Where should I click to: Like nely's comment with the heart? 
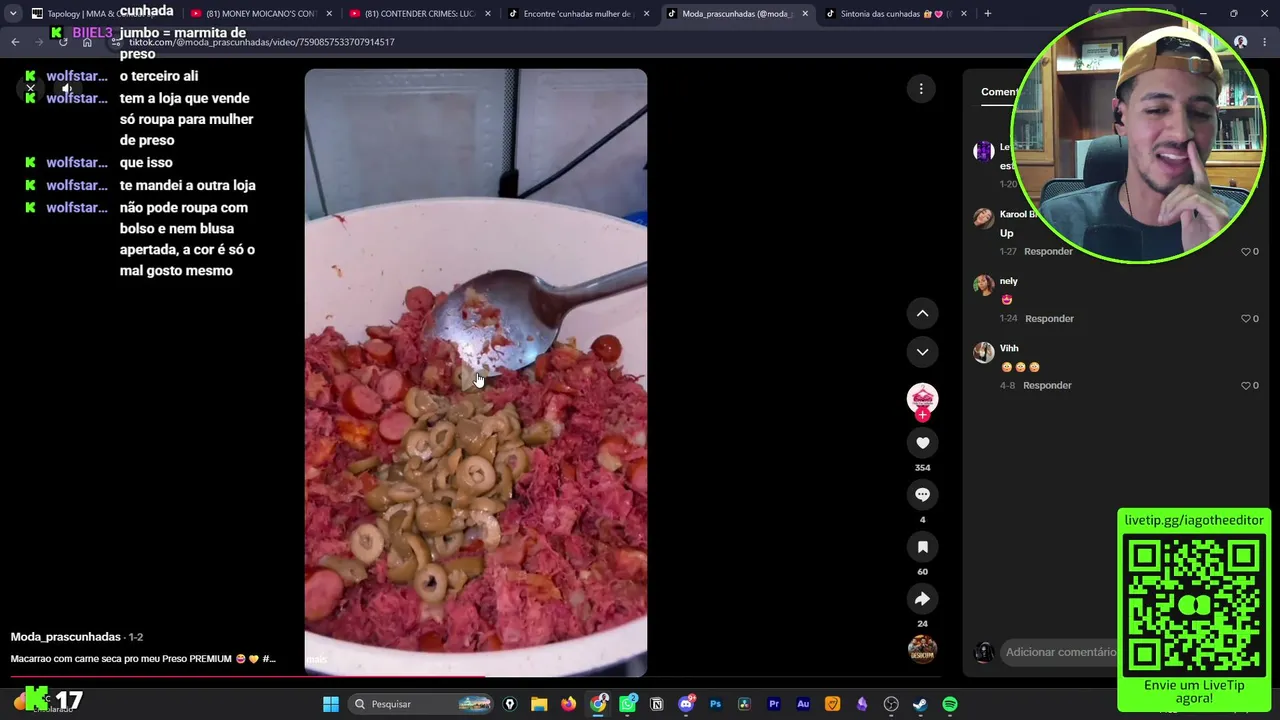click(x=1246, y=318)
